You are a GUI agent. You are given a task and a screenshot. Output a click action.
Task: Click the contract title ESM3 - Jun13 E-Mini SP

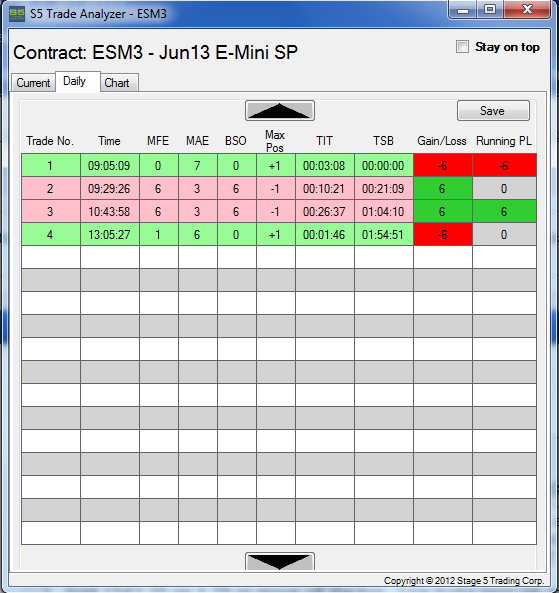click(195, 52)
